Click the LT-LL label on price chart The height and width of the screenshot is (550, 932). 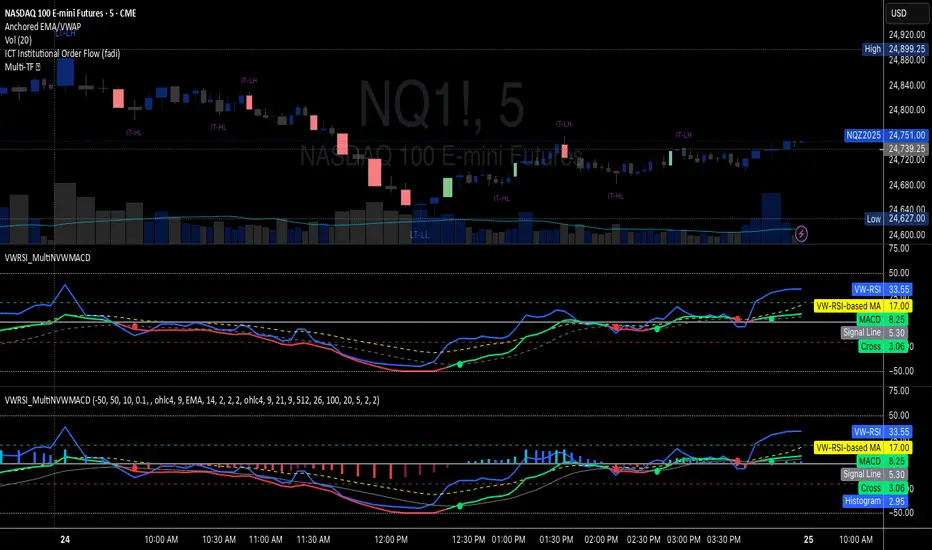[419, 235]
